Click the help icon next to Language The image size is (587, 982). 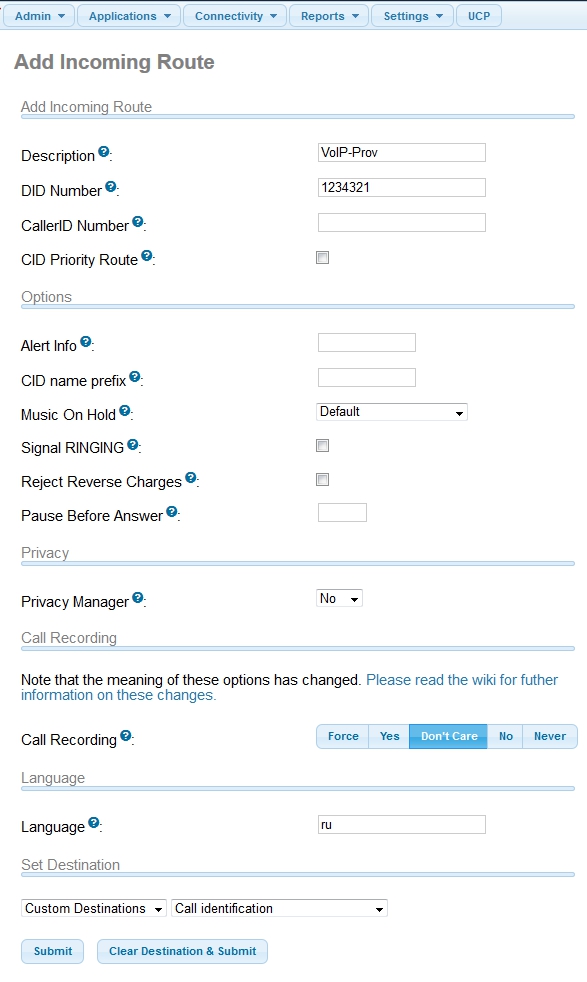[94, 823]
